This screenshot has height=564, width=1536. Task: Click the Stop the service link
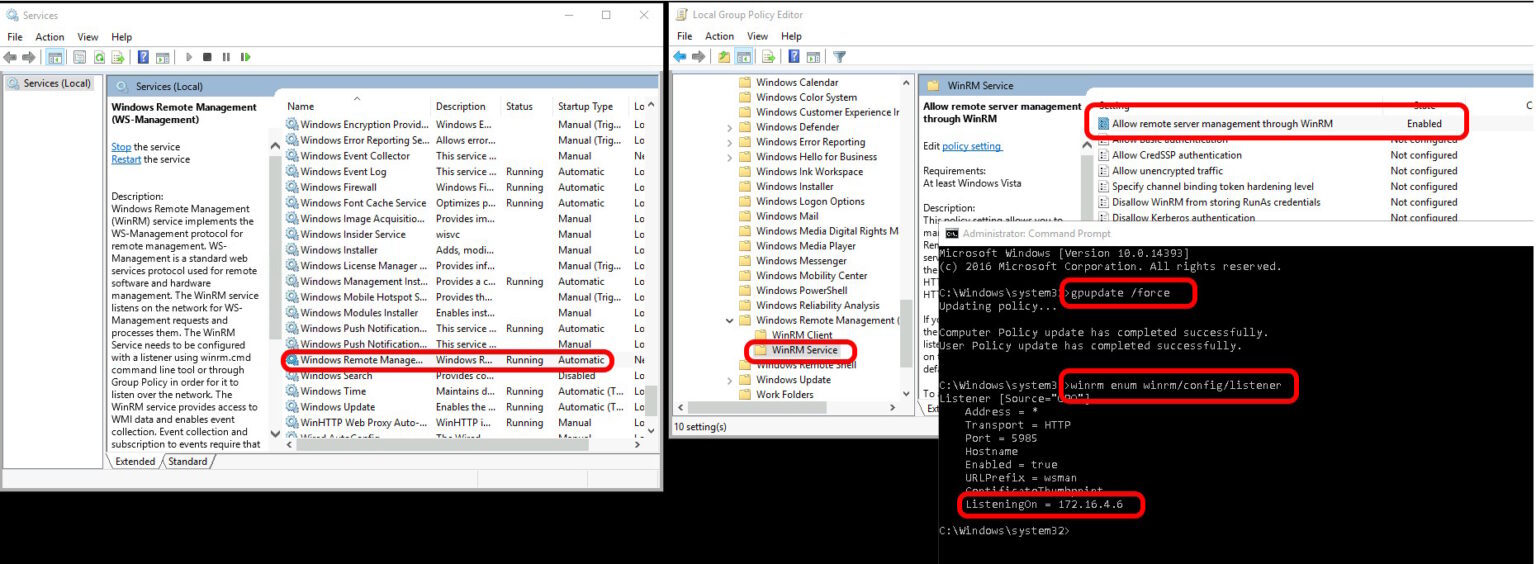pos(121,147)
